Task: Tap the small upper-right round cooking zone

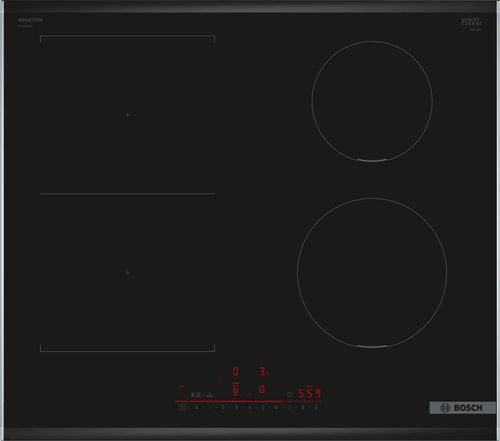Action: point(372,101)
